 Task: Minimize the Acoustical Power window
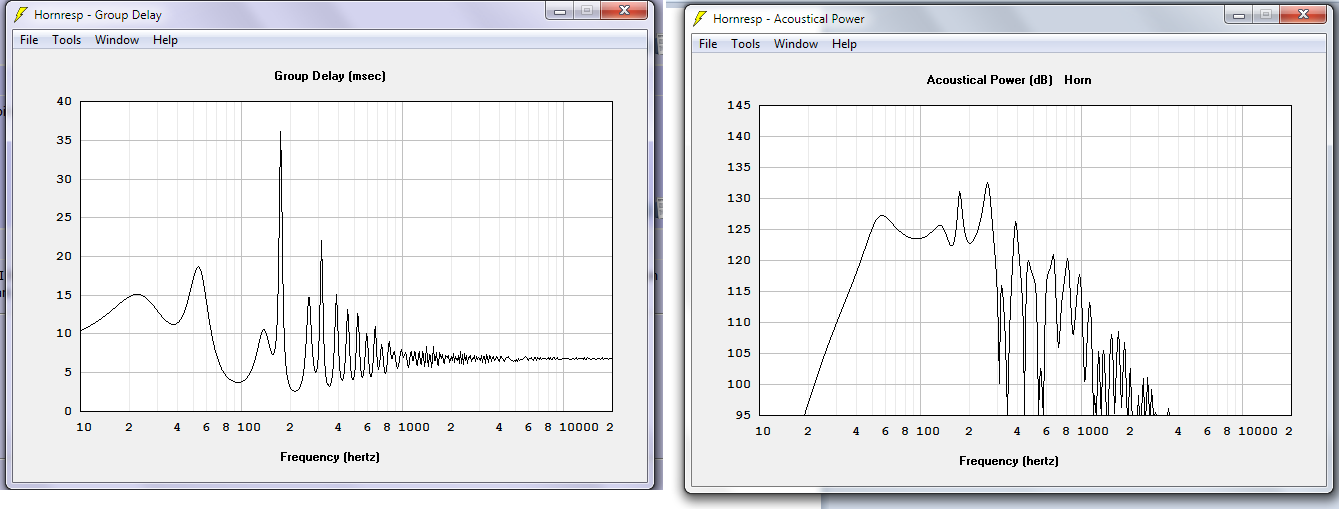pos(1240,14)
